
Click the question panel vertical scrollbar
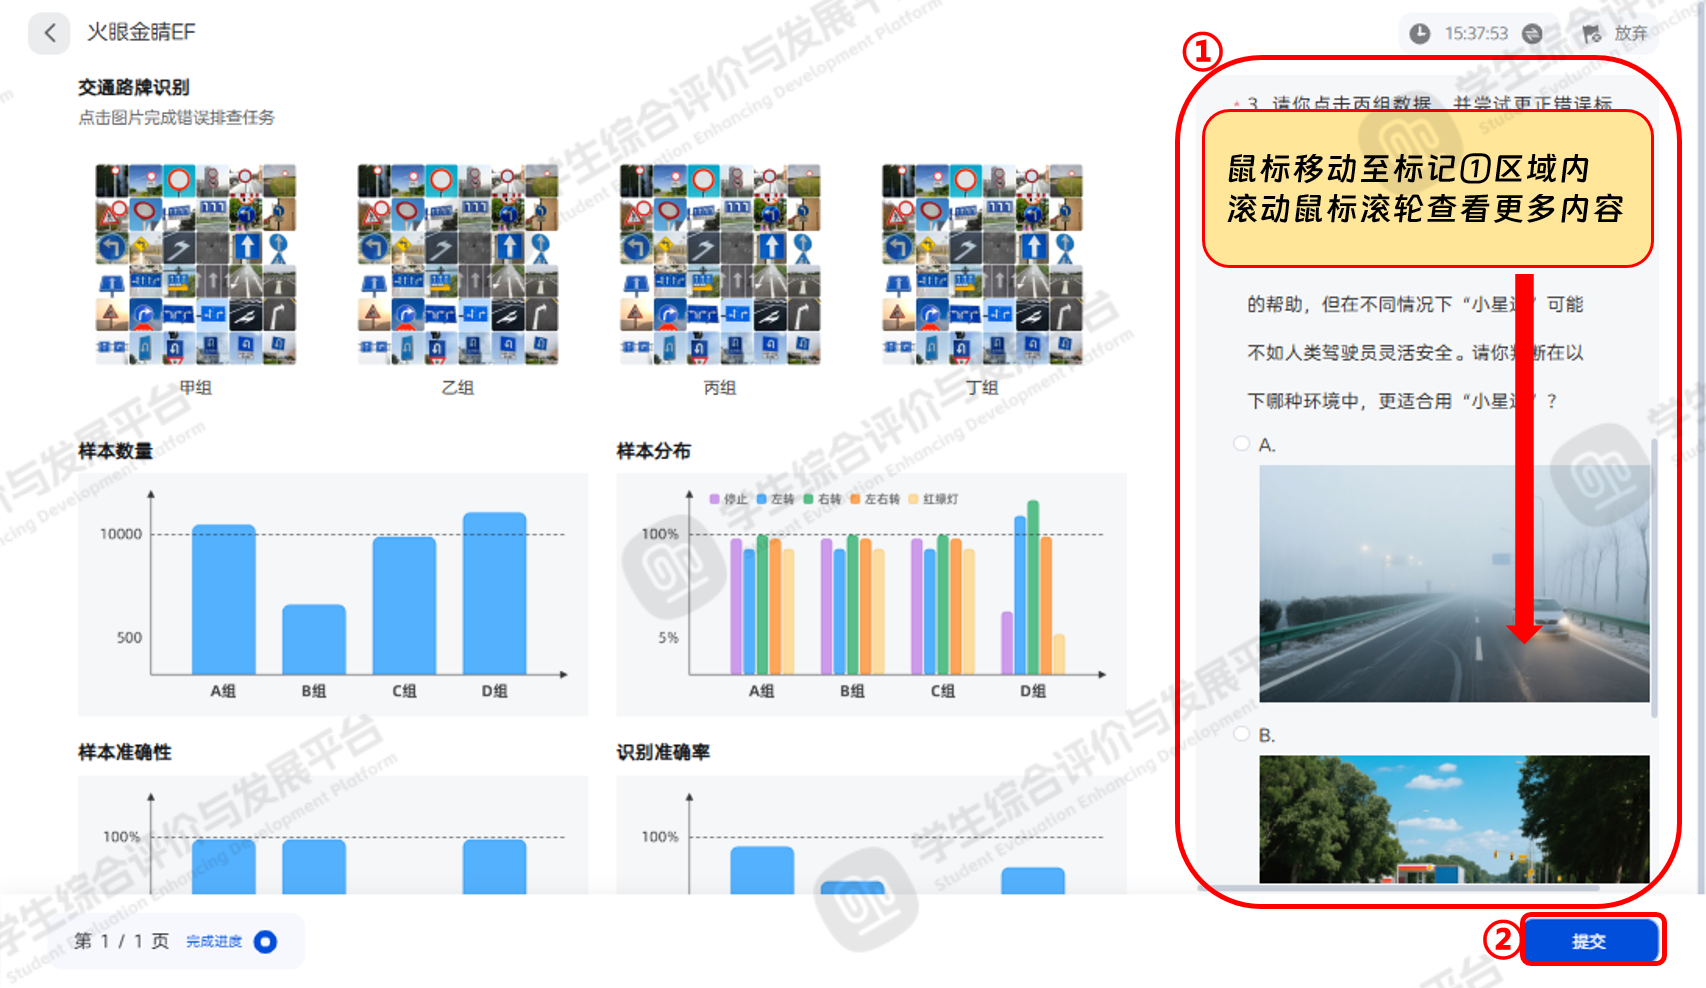[1654, 580]
